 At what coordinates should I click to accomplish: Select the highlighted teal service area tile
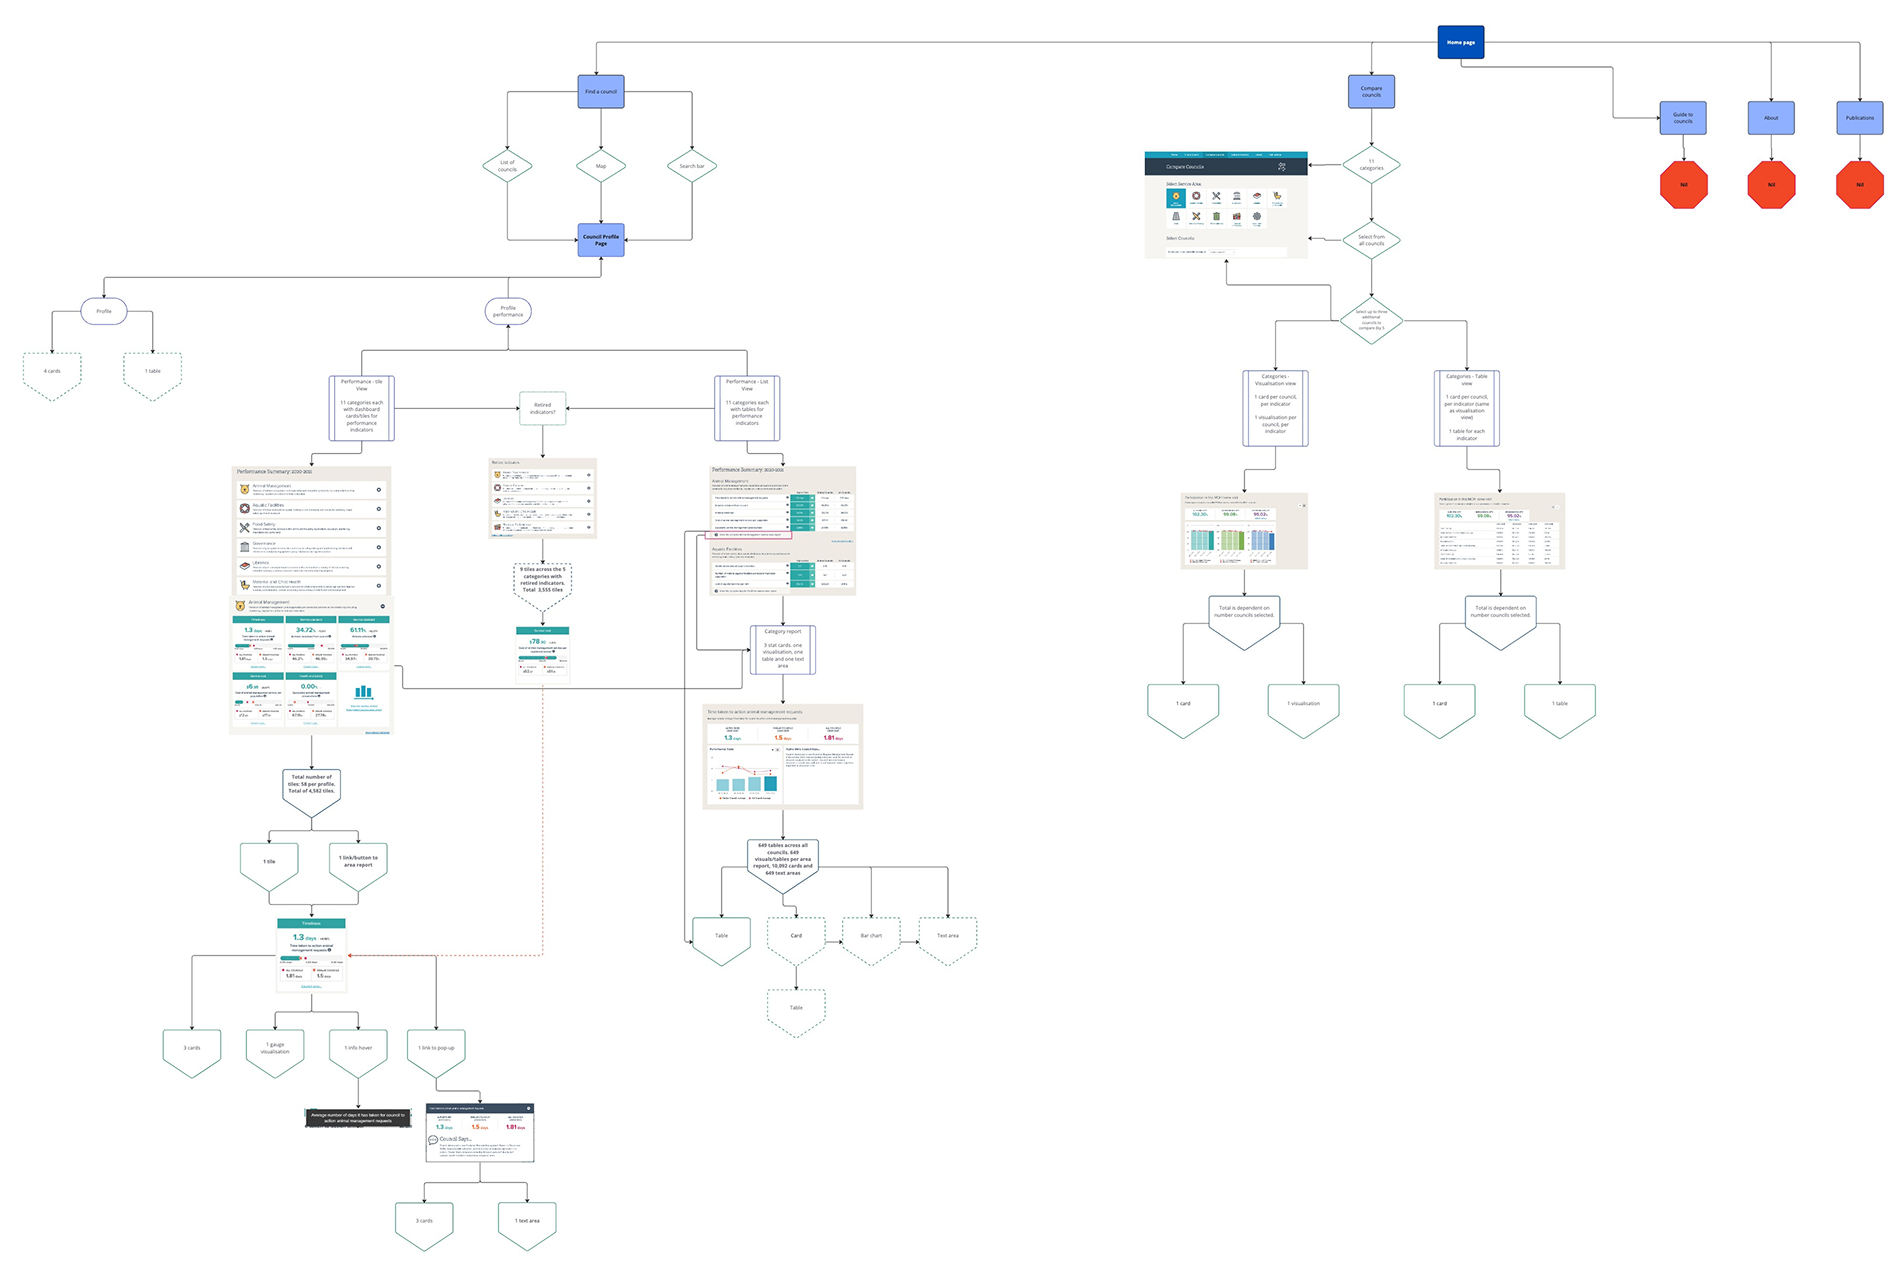pos(1176,198)
